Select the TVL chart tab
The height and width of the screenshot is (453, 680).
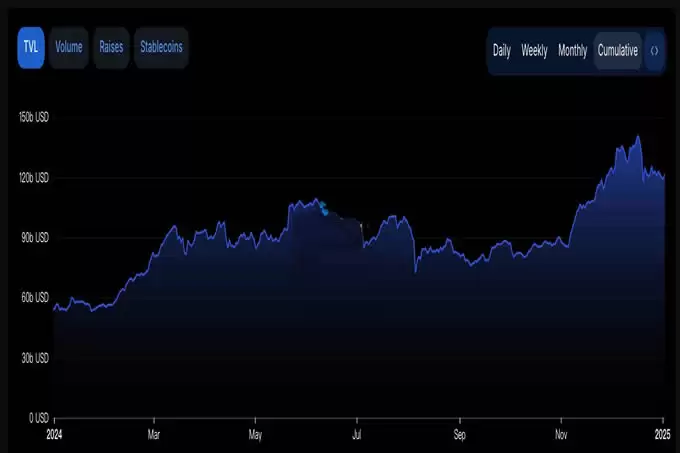click(x=30, y=47)
